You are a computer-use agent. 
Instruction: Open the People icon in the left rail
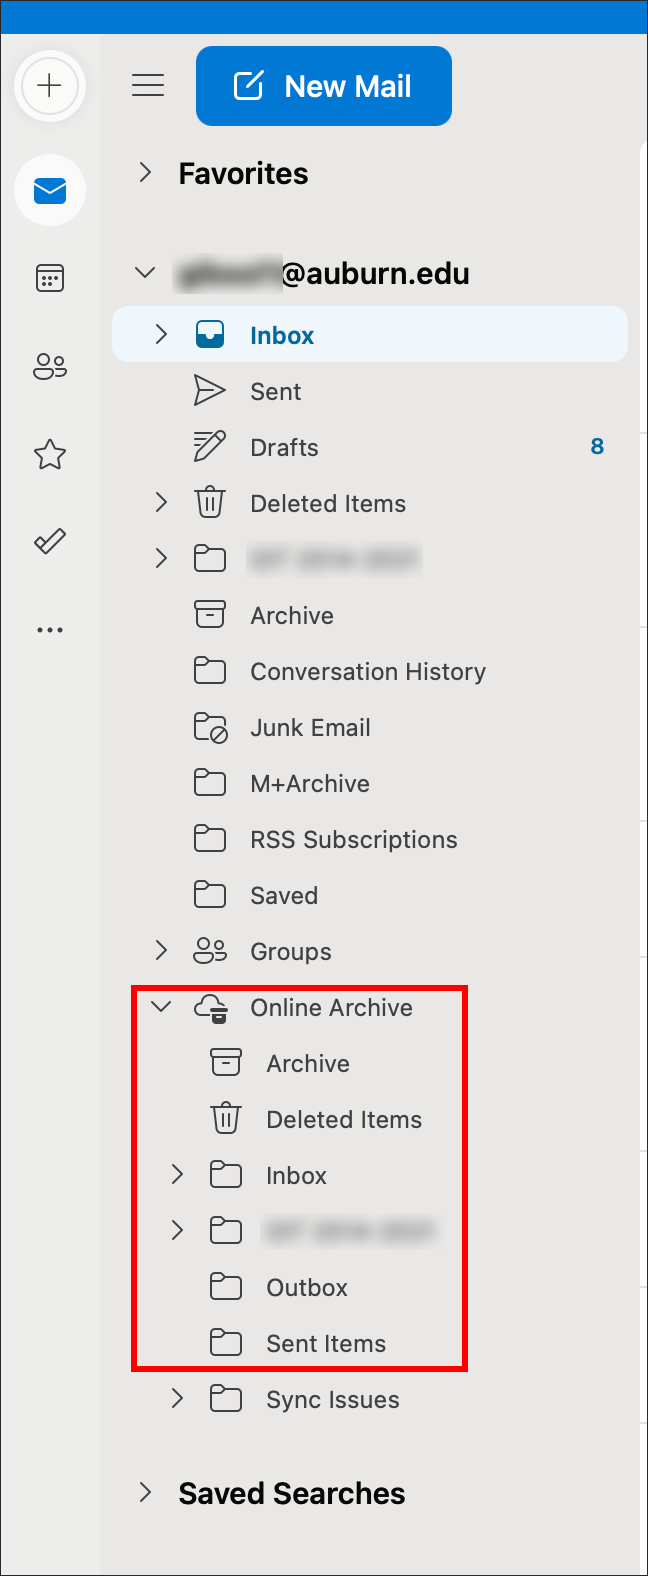click(50, 366)
